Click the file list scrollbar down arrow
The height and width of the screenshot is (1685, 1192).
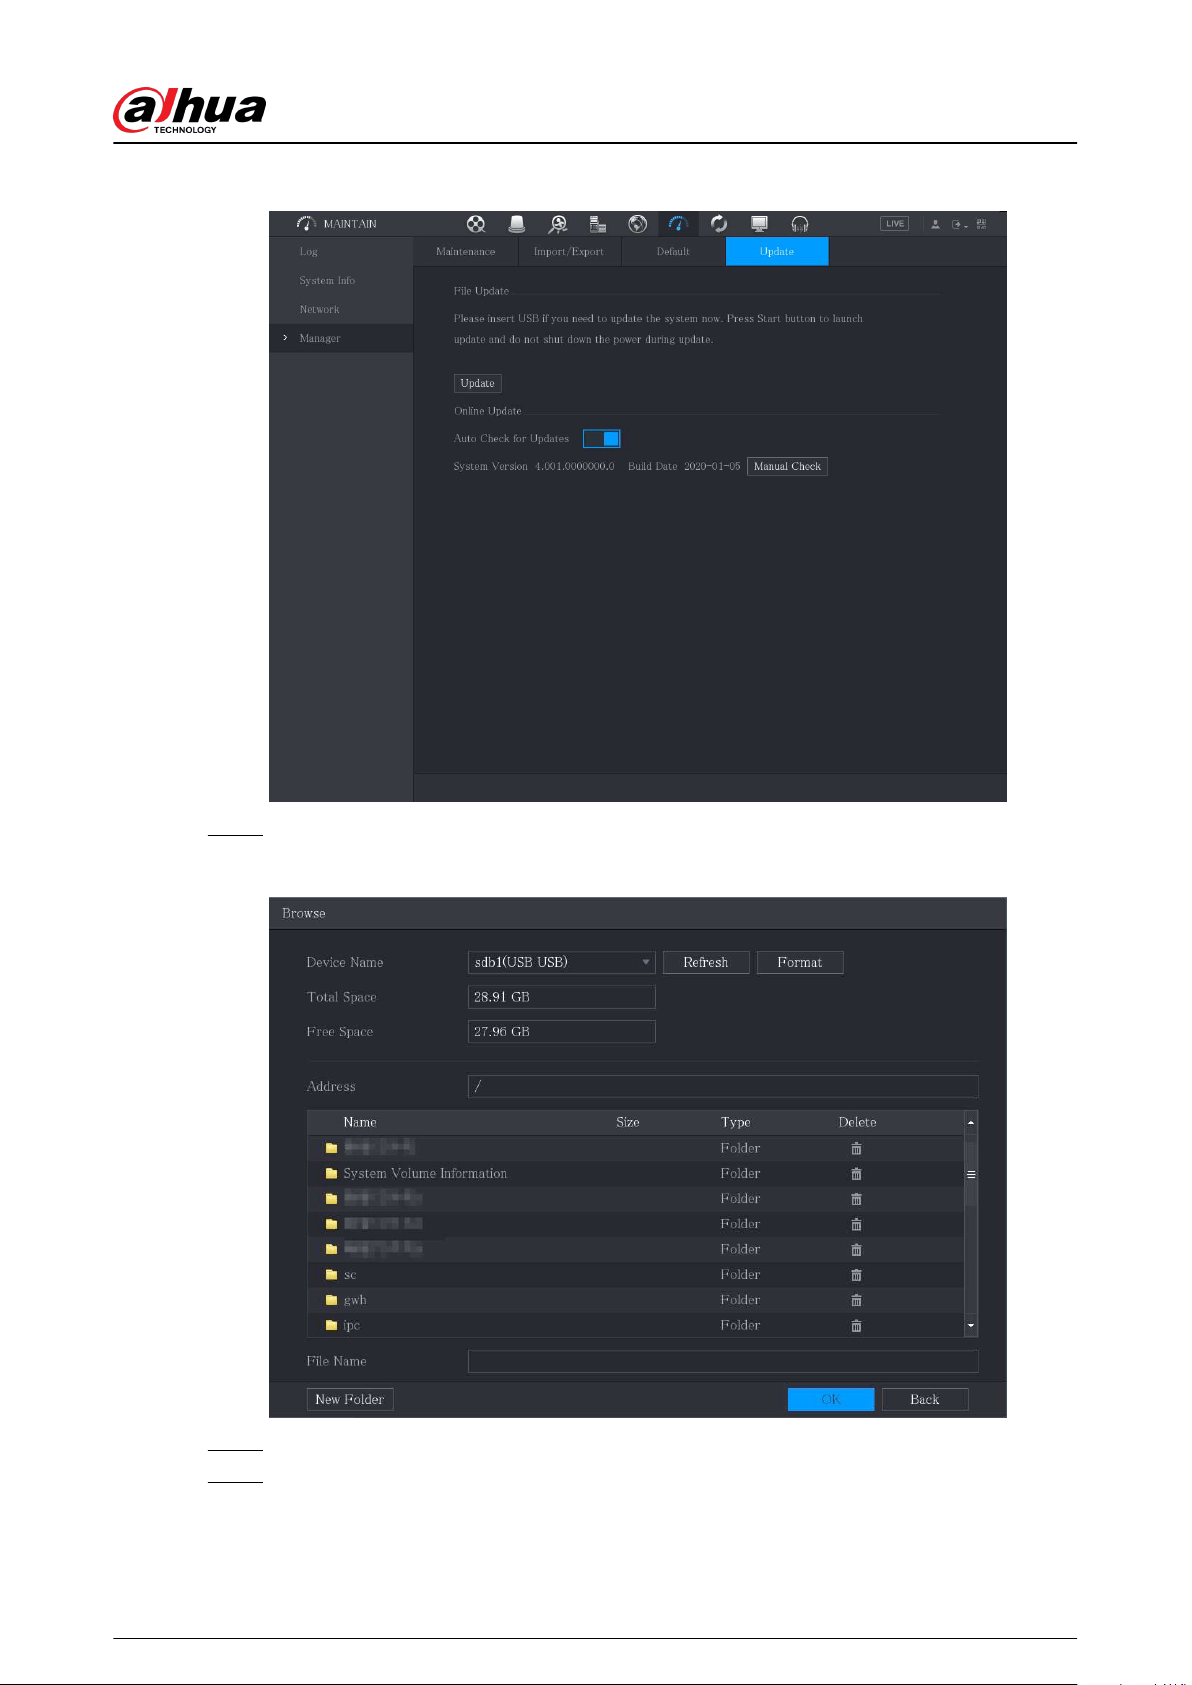[x=970, y=1326]
